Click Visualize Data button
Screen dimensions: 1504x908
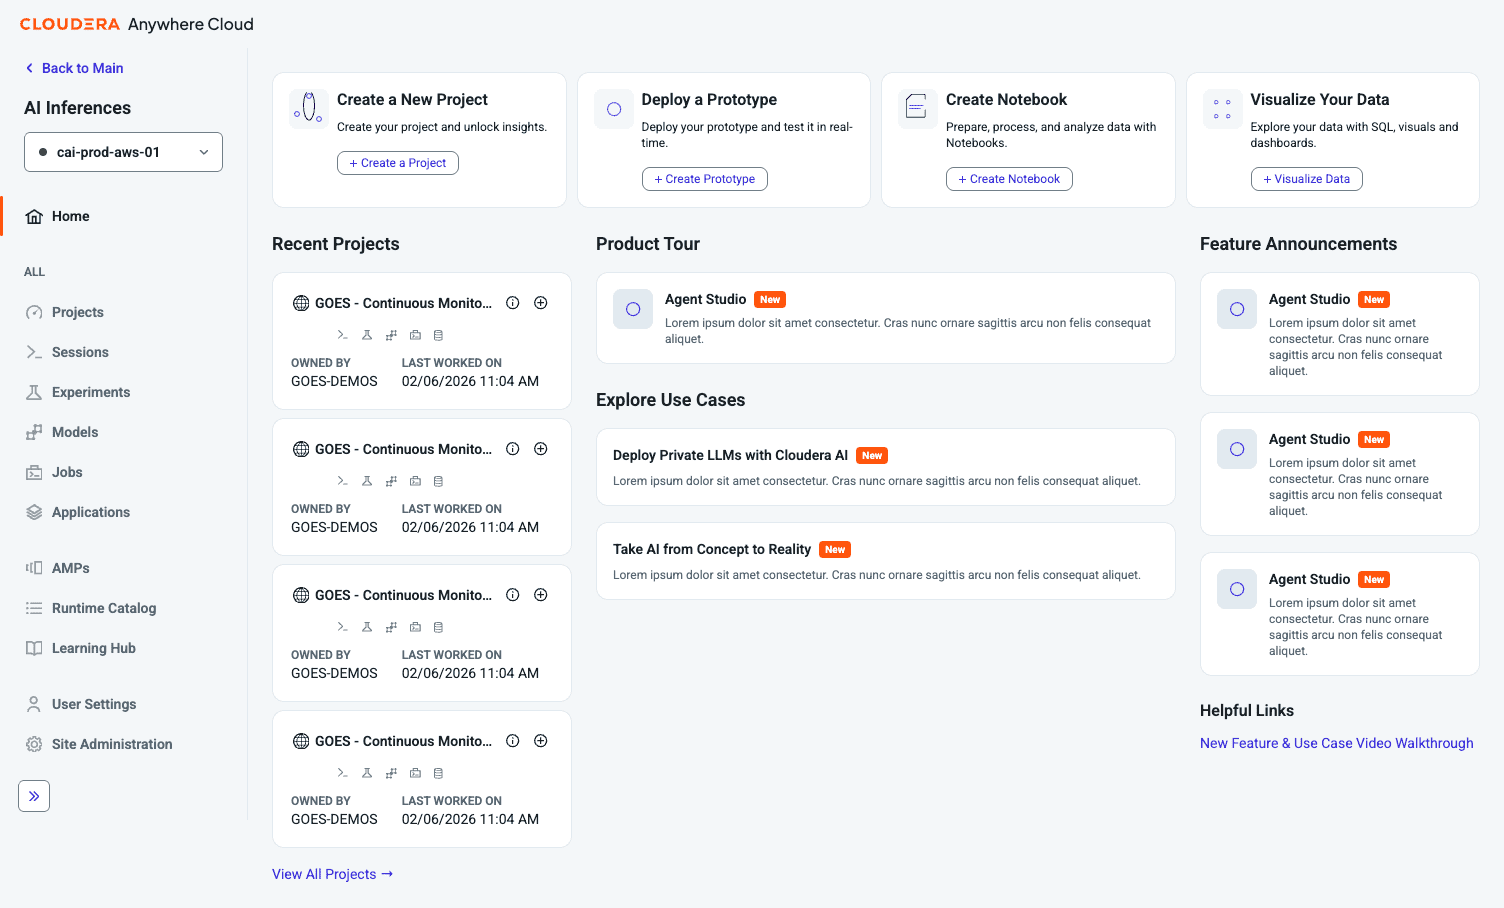(1307, 179)
